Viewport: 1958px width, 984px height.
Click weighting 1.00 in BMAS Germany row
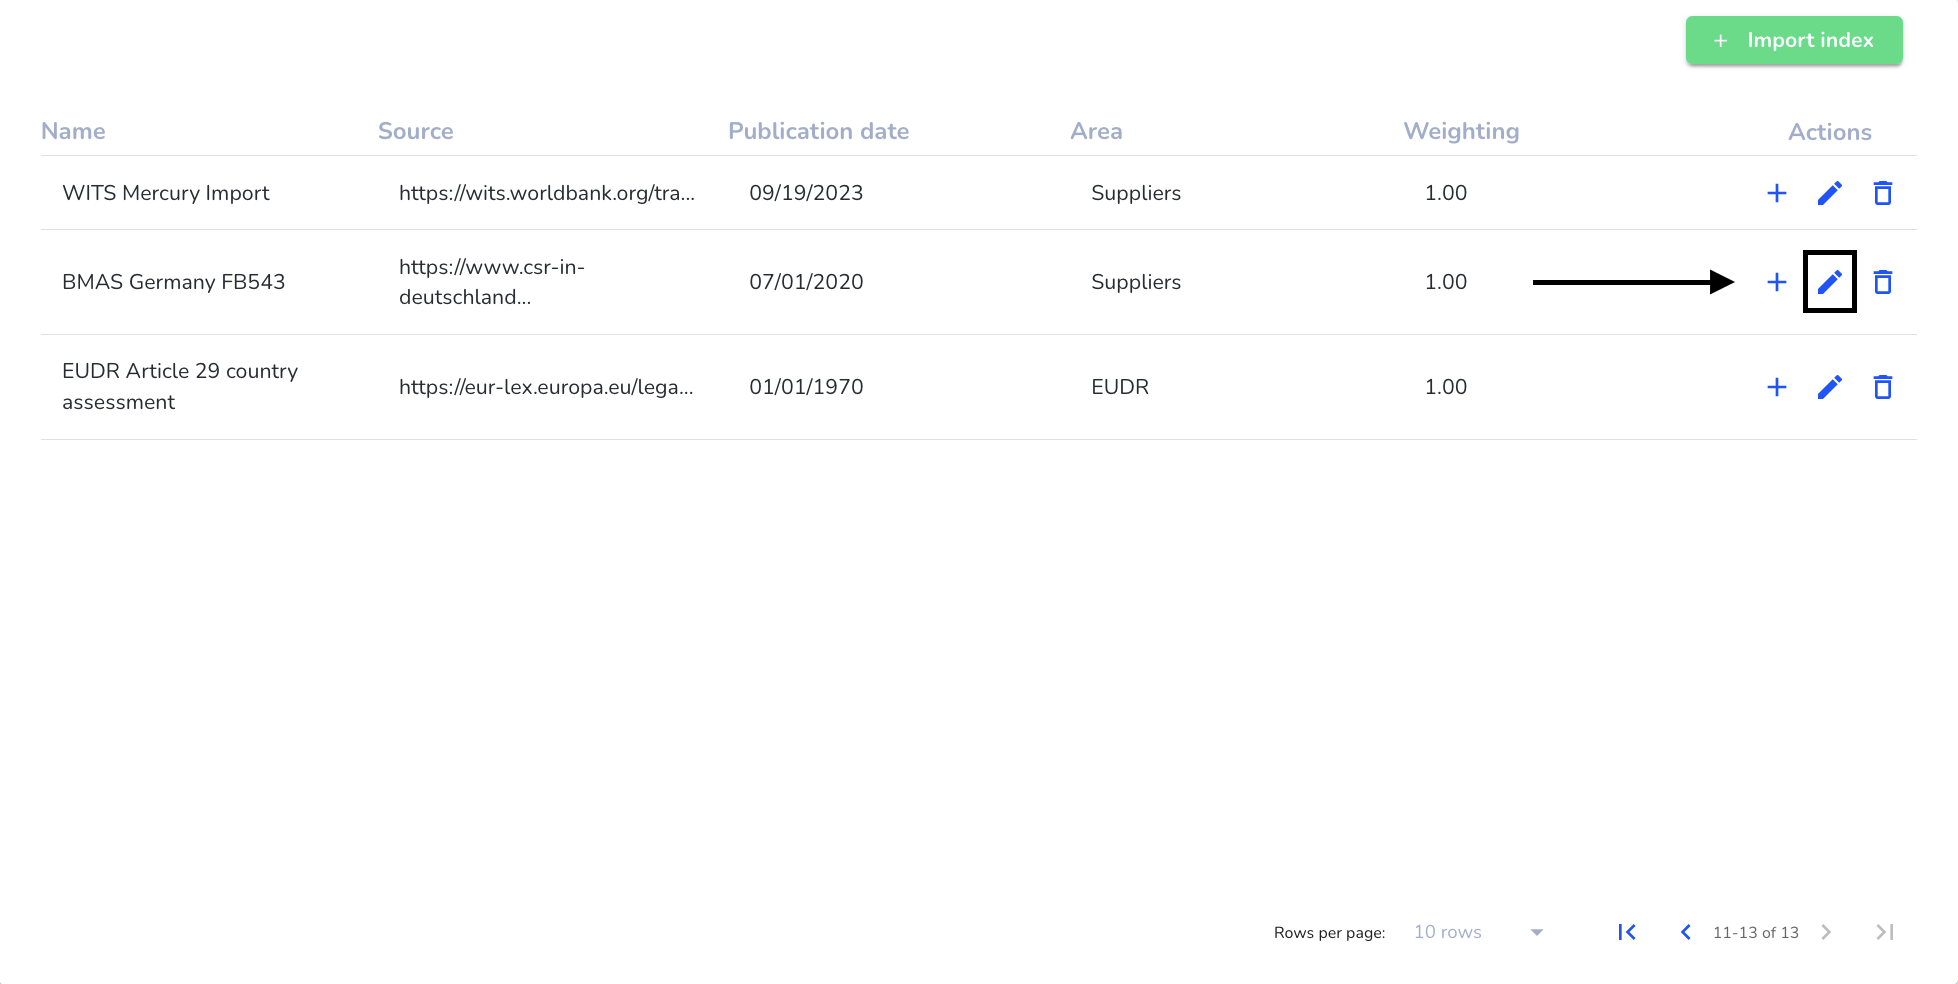pos(1446,282)
